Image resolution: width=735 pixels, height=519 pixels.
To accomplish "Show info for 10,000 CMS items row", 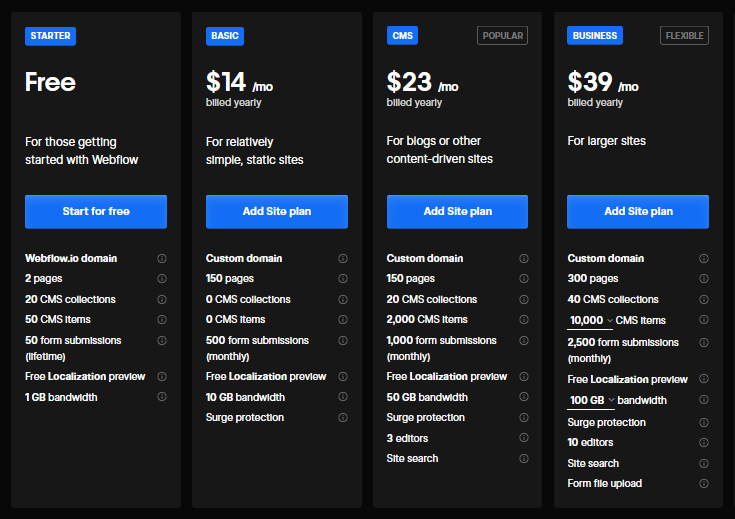I will [704, 319].
